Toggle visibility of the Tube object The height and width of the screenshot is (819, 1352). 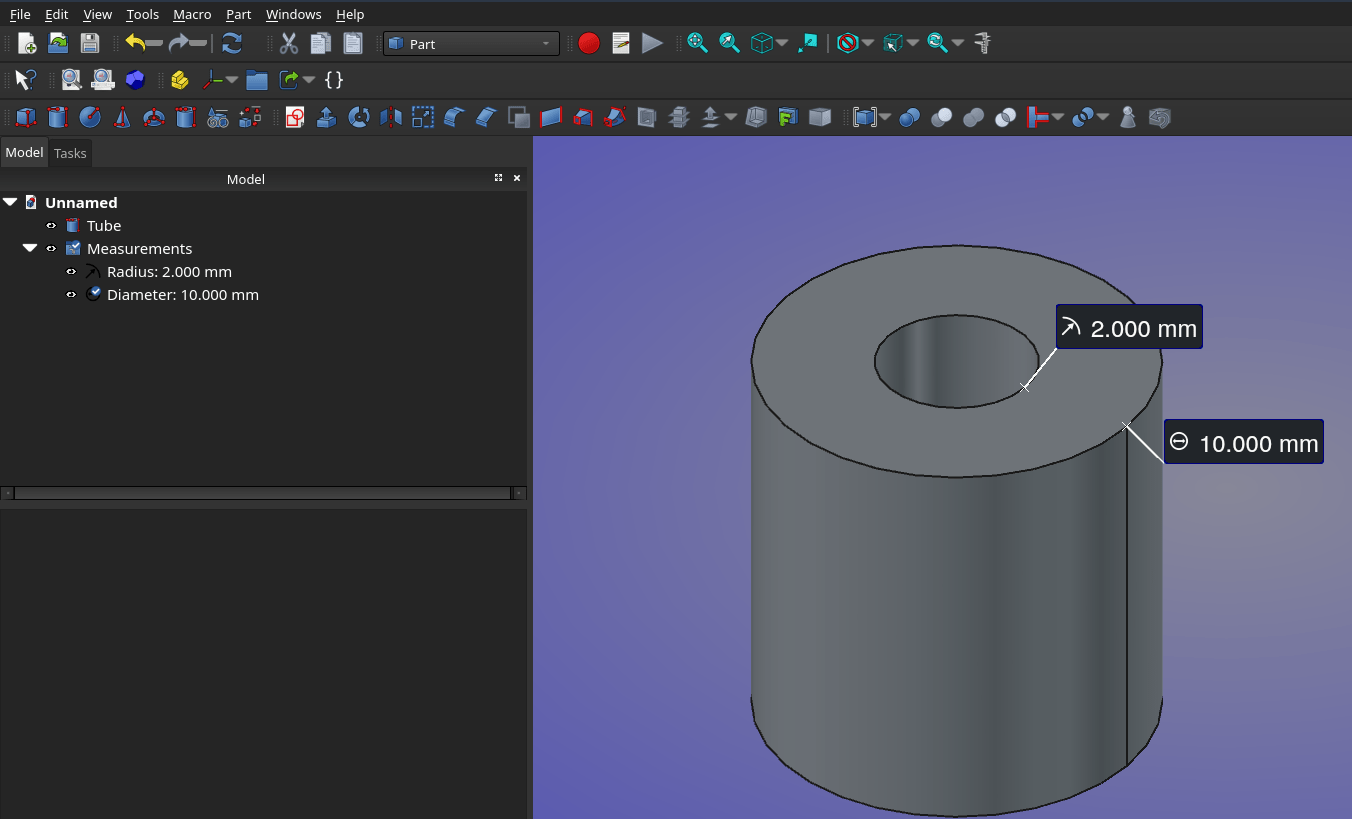pyautogui.click(x=51, y=226)
